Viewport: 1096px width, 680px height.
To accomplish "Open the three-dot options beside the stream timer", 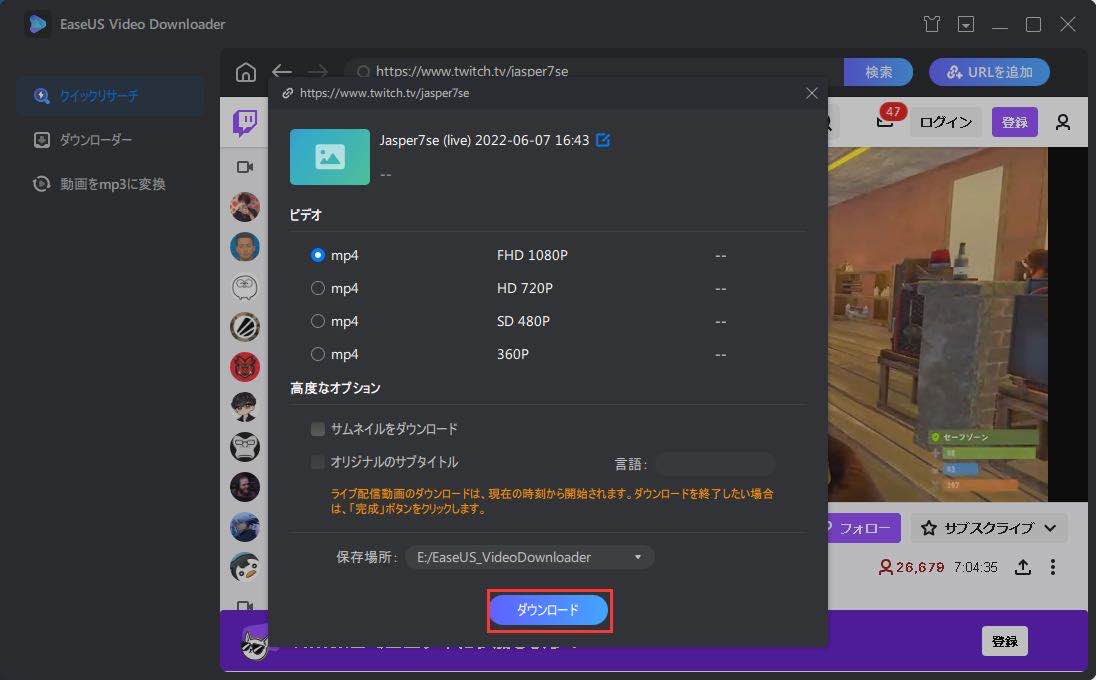I will click(1052, 567).
